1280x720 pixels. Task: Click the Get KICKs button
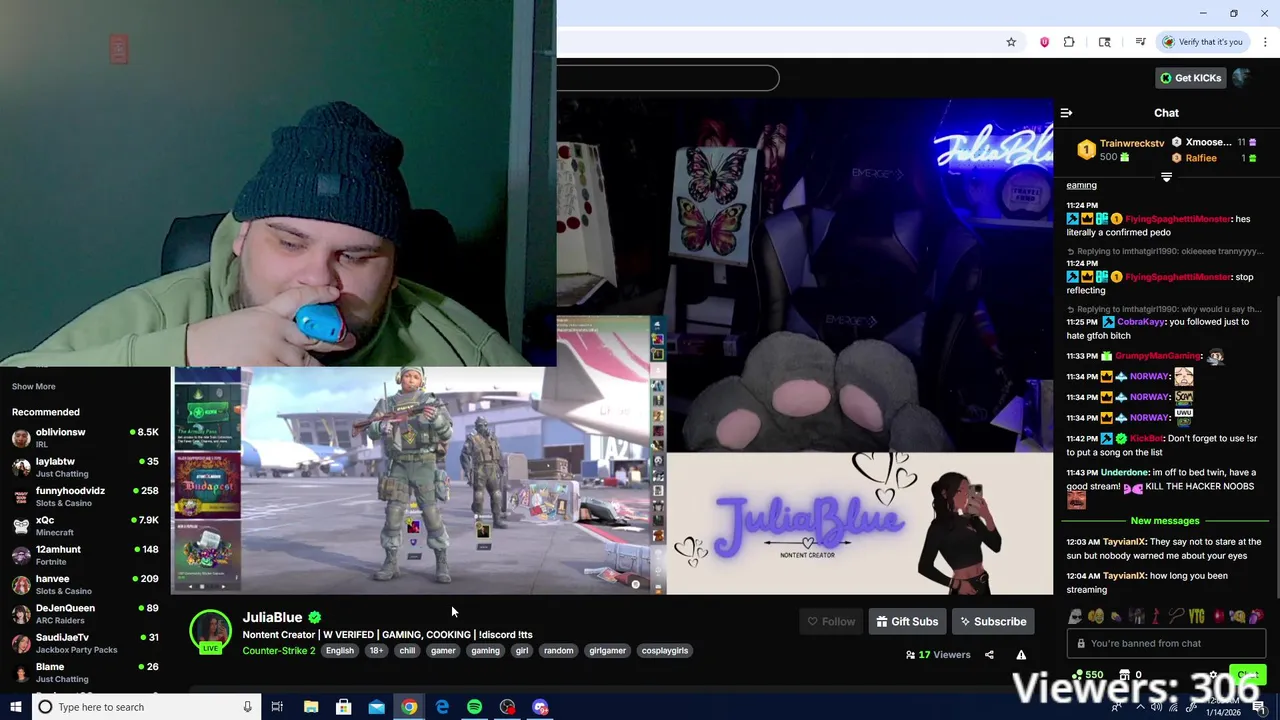click(1190, 78)
